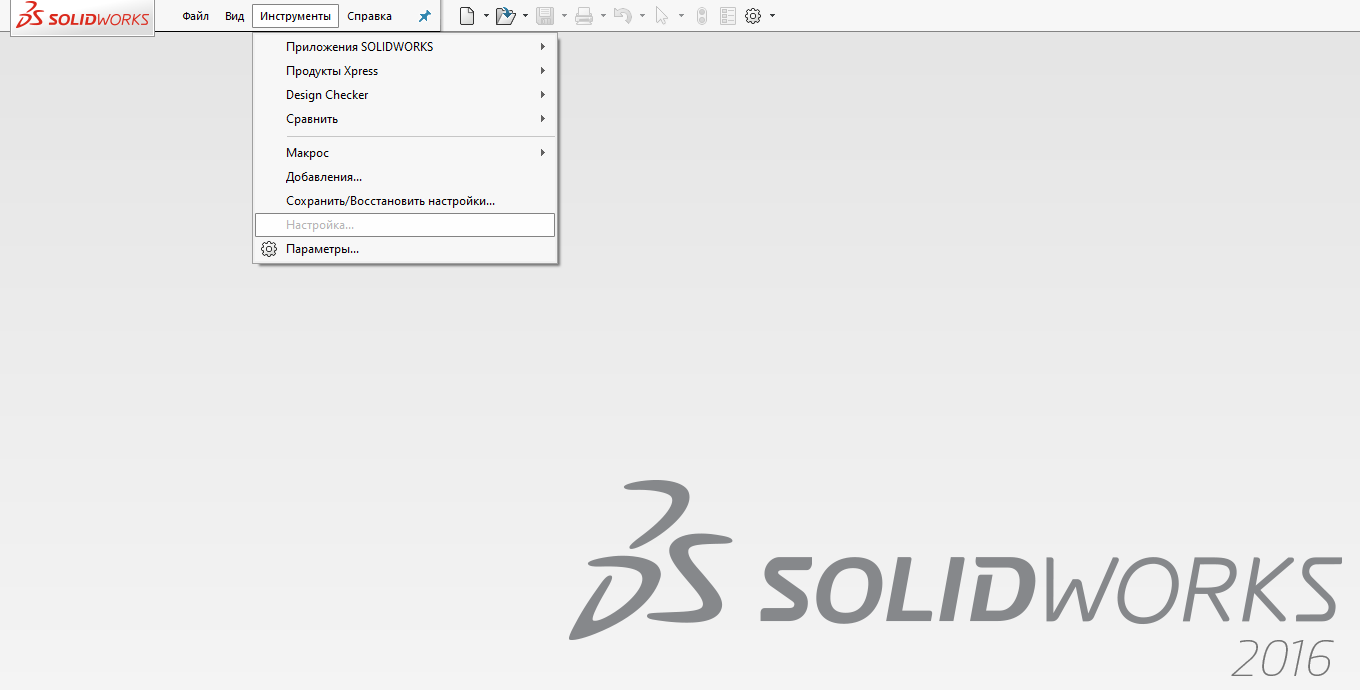1360x690 pixels.
Task: Expand the New document dropdown arrow
Action: coord(486,16)
